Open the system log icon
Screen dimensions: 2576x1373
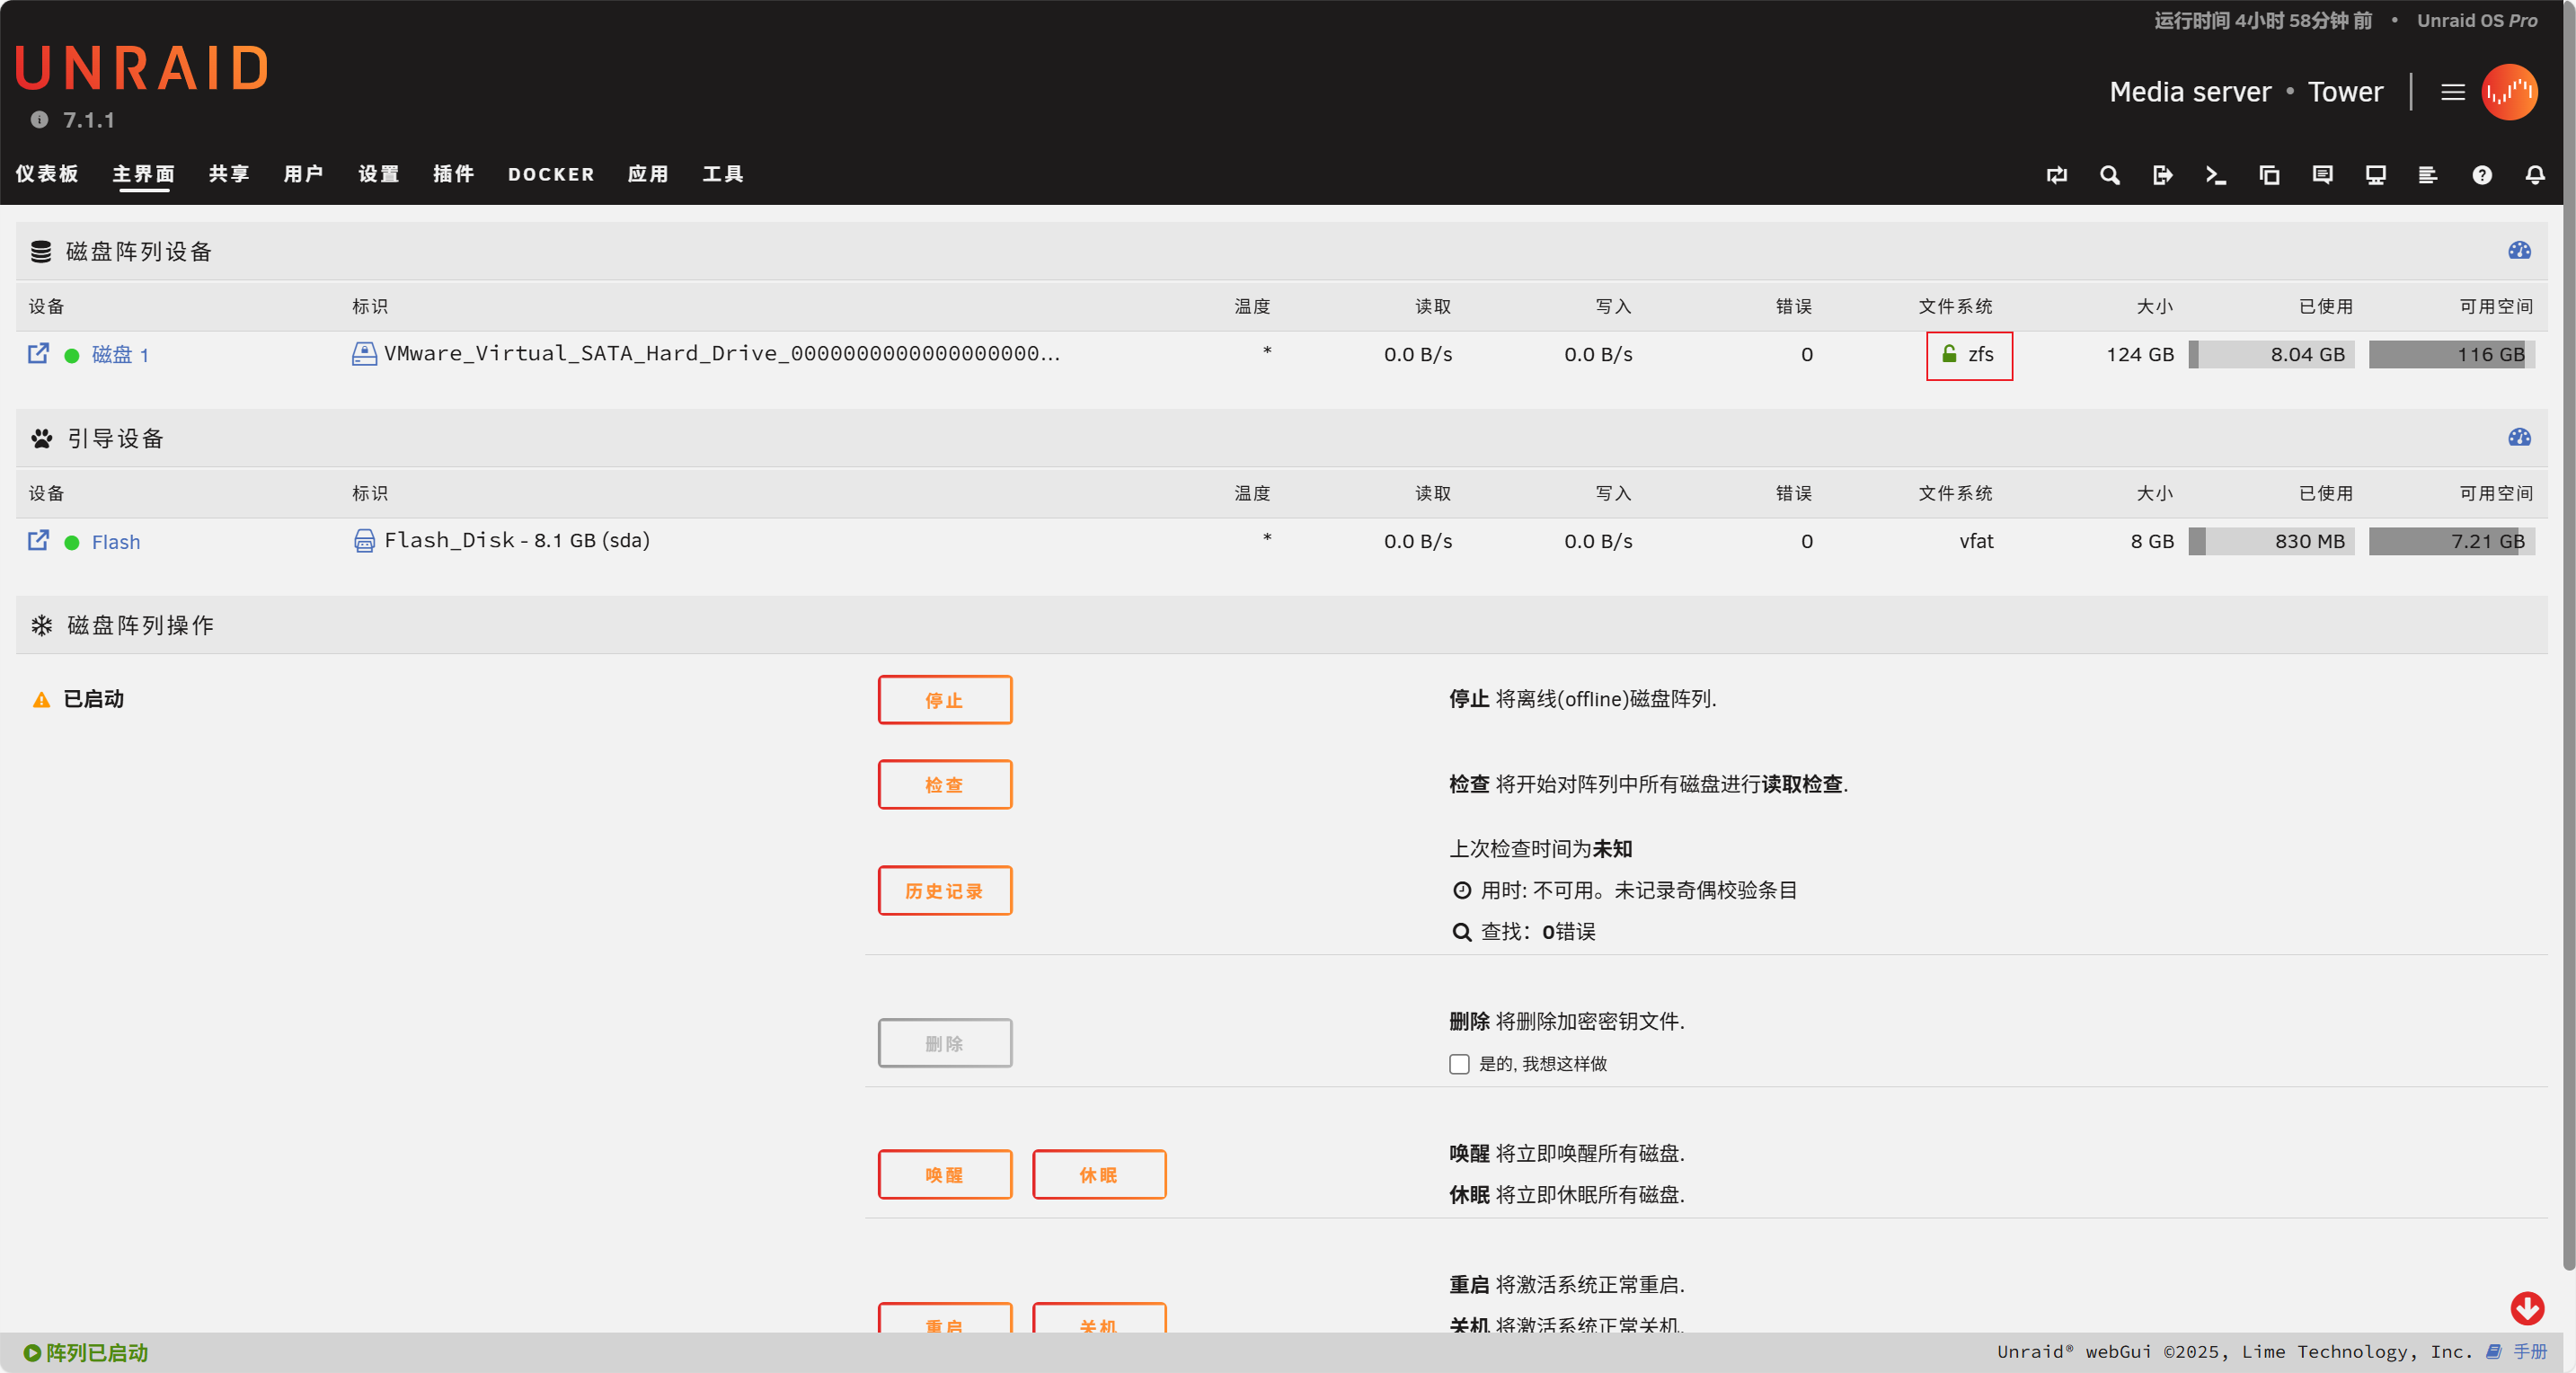[2428, 175]
